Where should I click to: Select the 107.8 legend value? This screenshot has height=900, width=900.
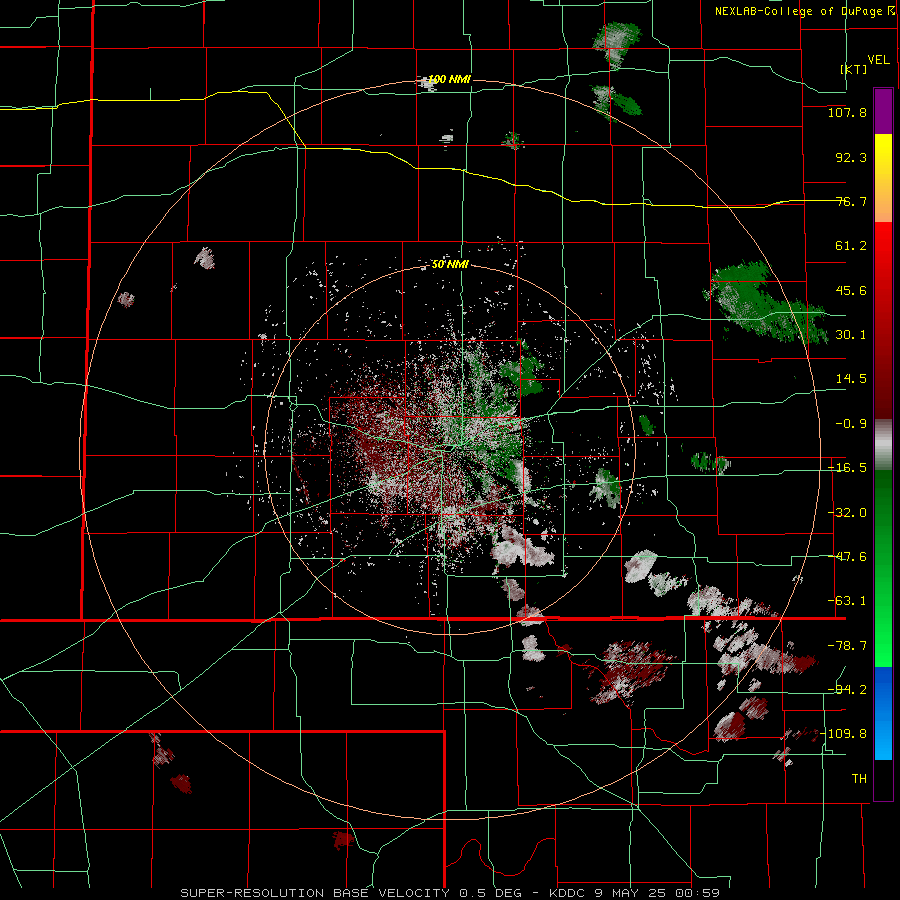(847, 112)
